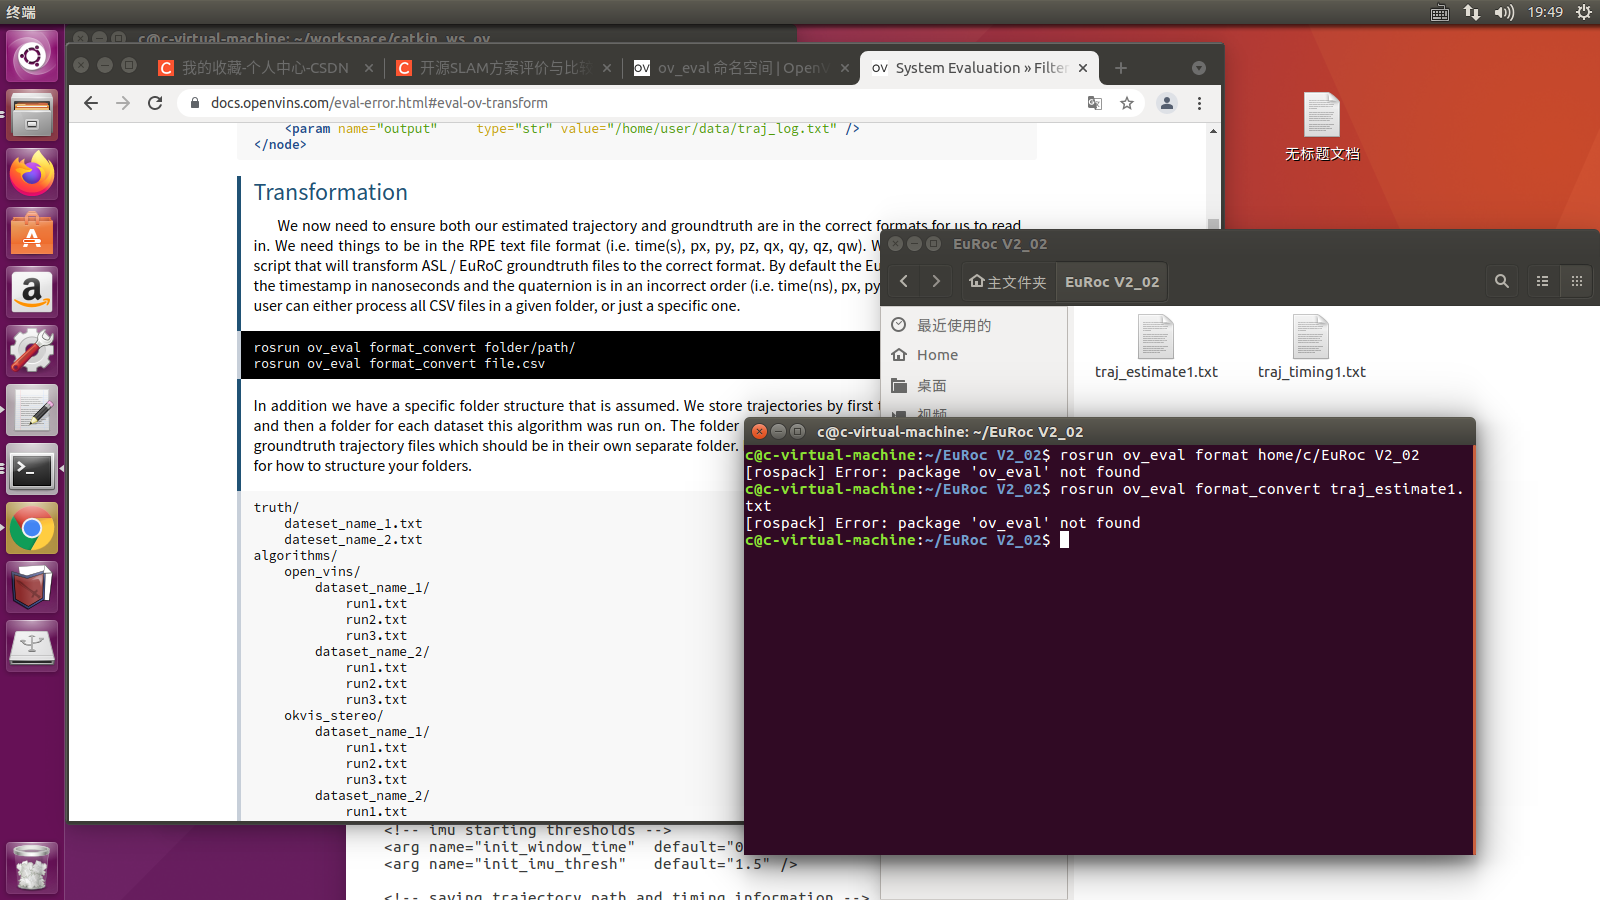
Task: Open Chrome's three-dot menu
Action: (x=1199, y=103)
